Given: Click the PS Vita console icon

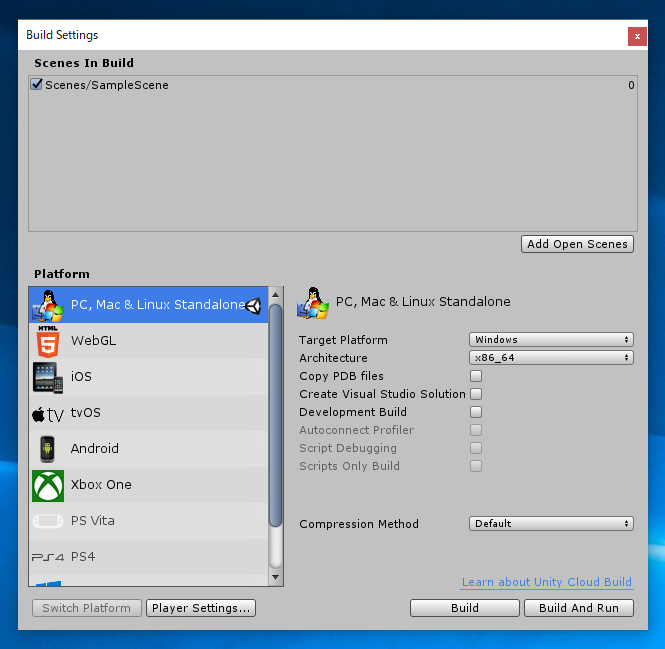Looking at the screenshot, I should pos(48,521).
